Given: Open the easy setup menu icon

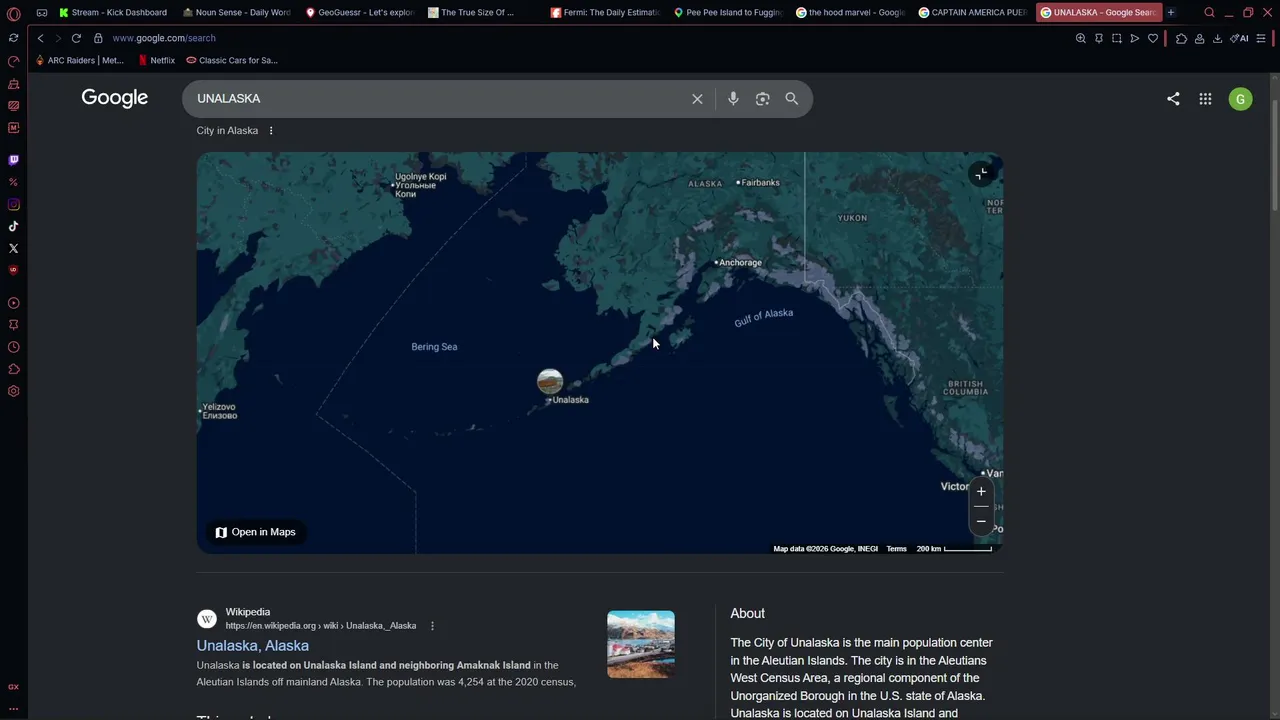Looking at the screenshot, I should pos(1263,38).
